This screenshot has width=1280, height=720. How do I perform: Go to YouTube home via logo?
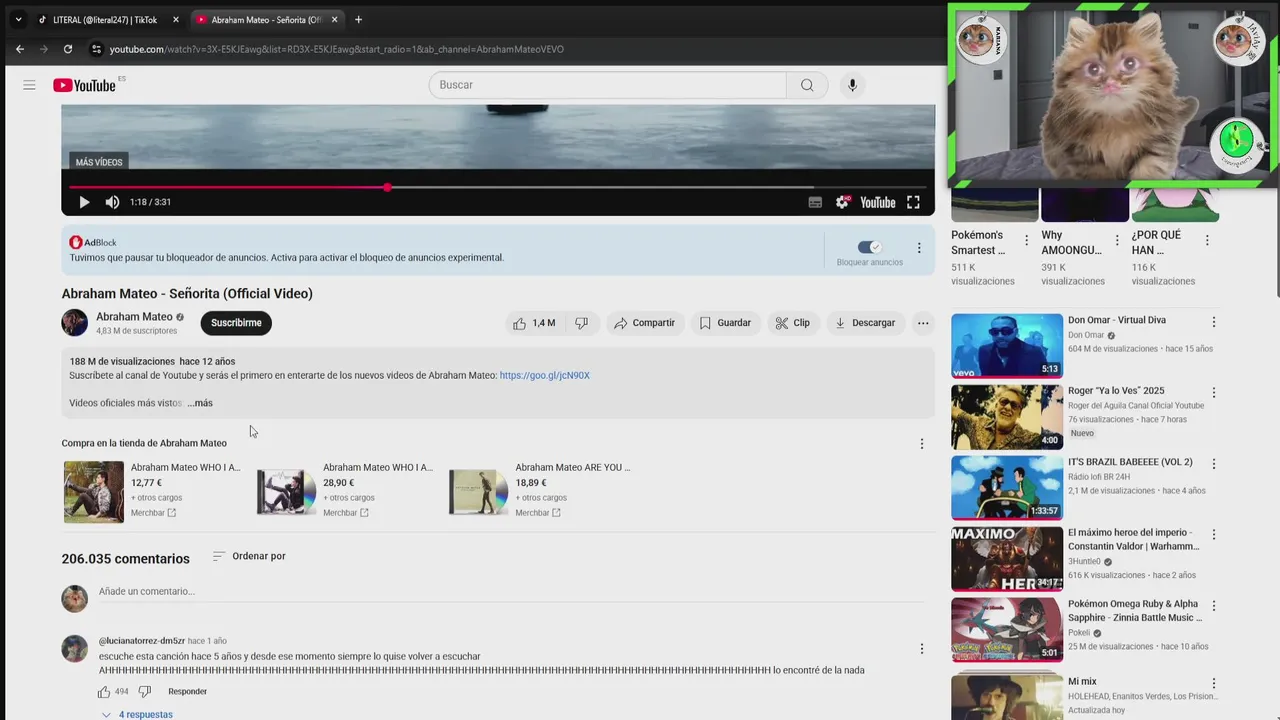pyautogui.click(x=85, y=85)
